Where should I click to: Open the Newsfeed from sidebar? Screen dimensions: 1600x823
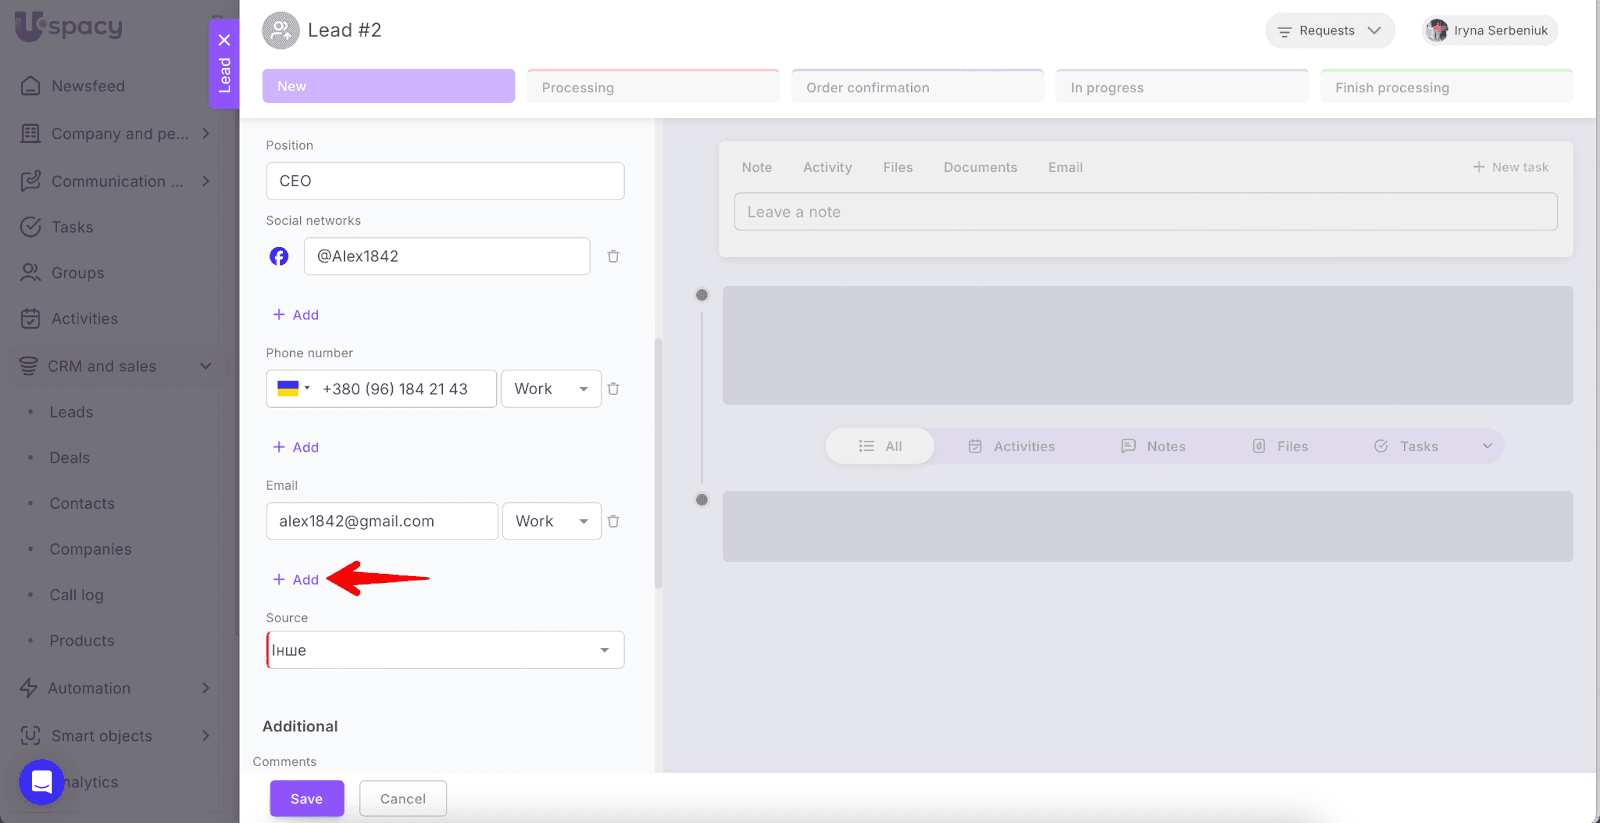(88, 86)
